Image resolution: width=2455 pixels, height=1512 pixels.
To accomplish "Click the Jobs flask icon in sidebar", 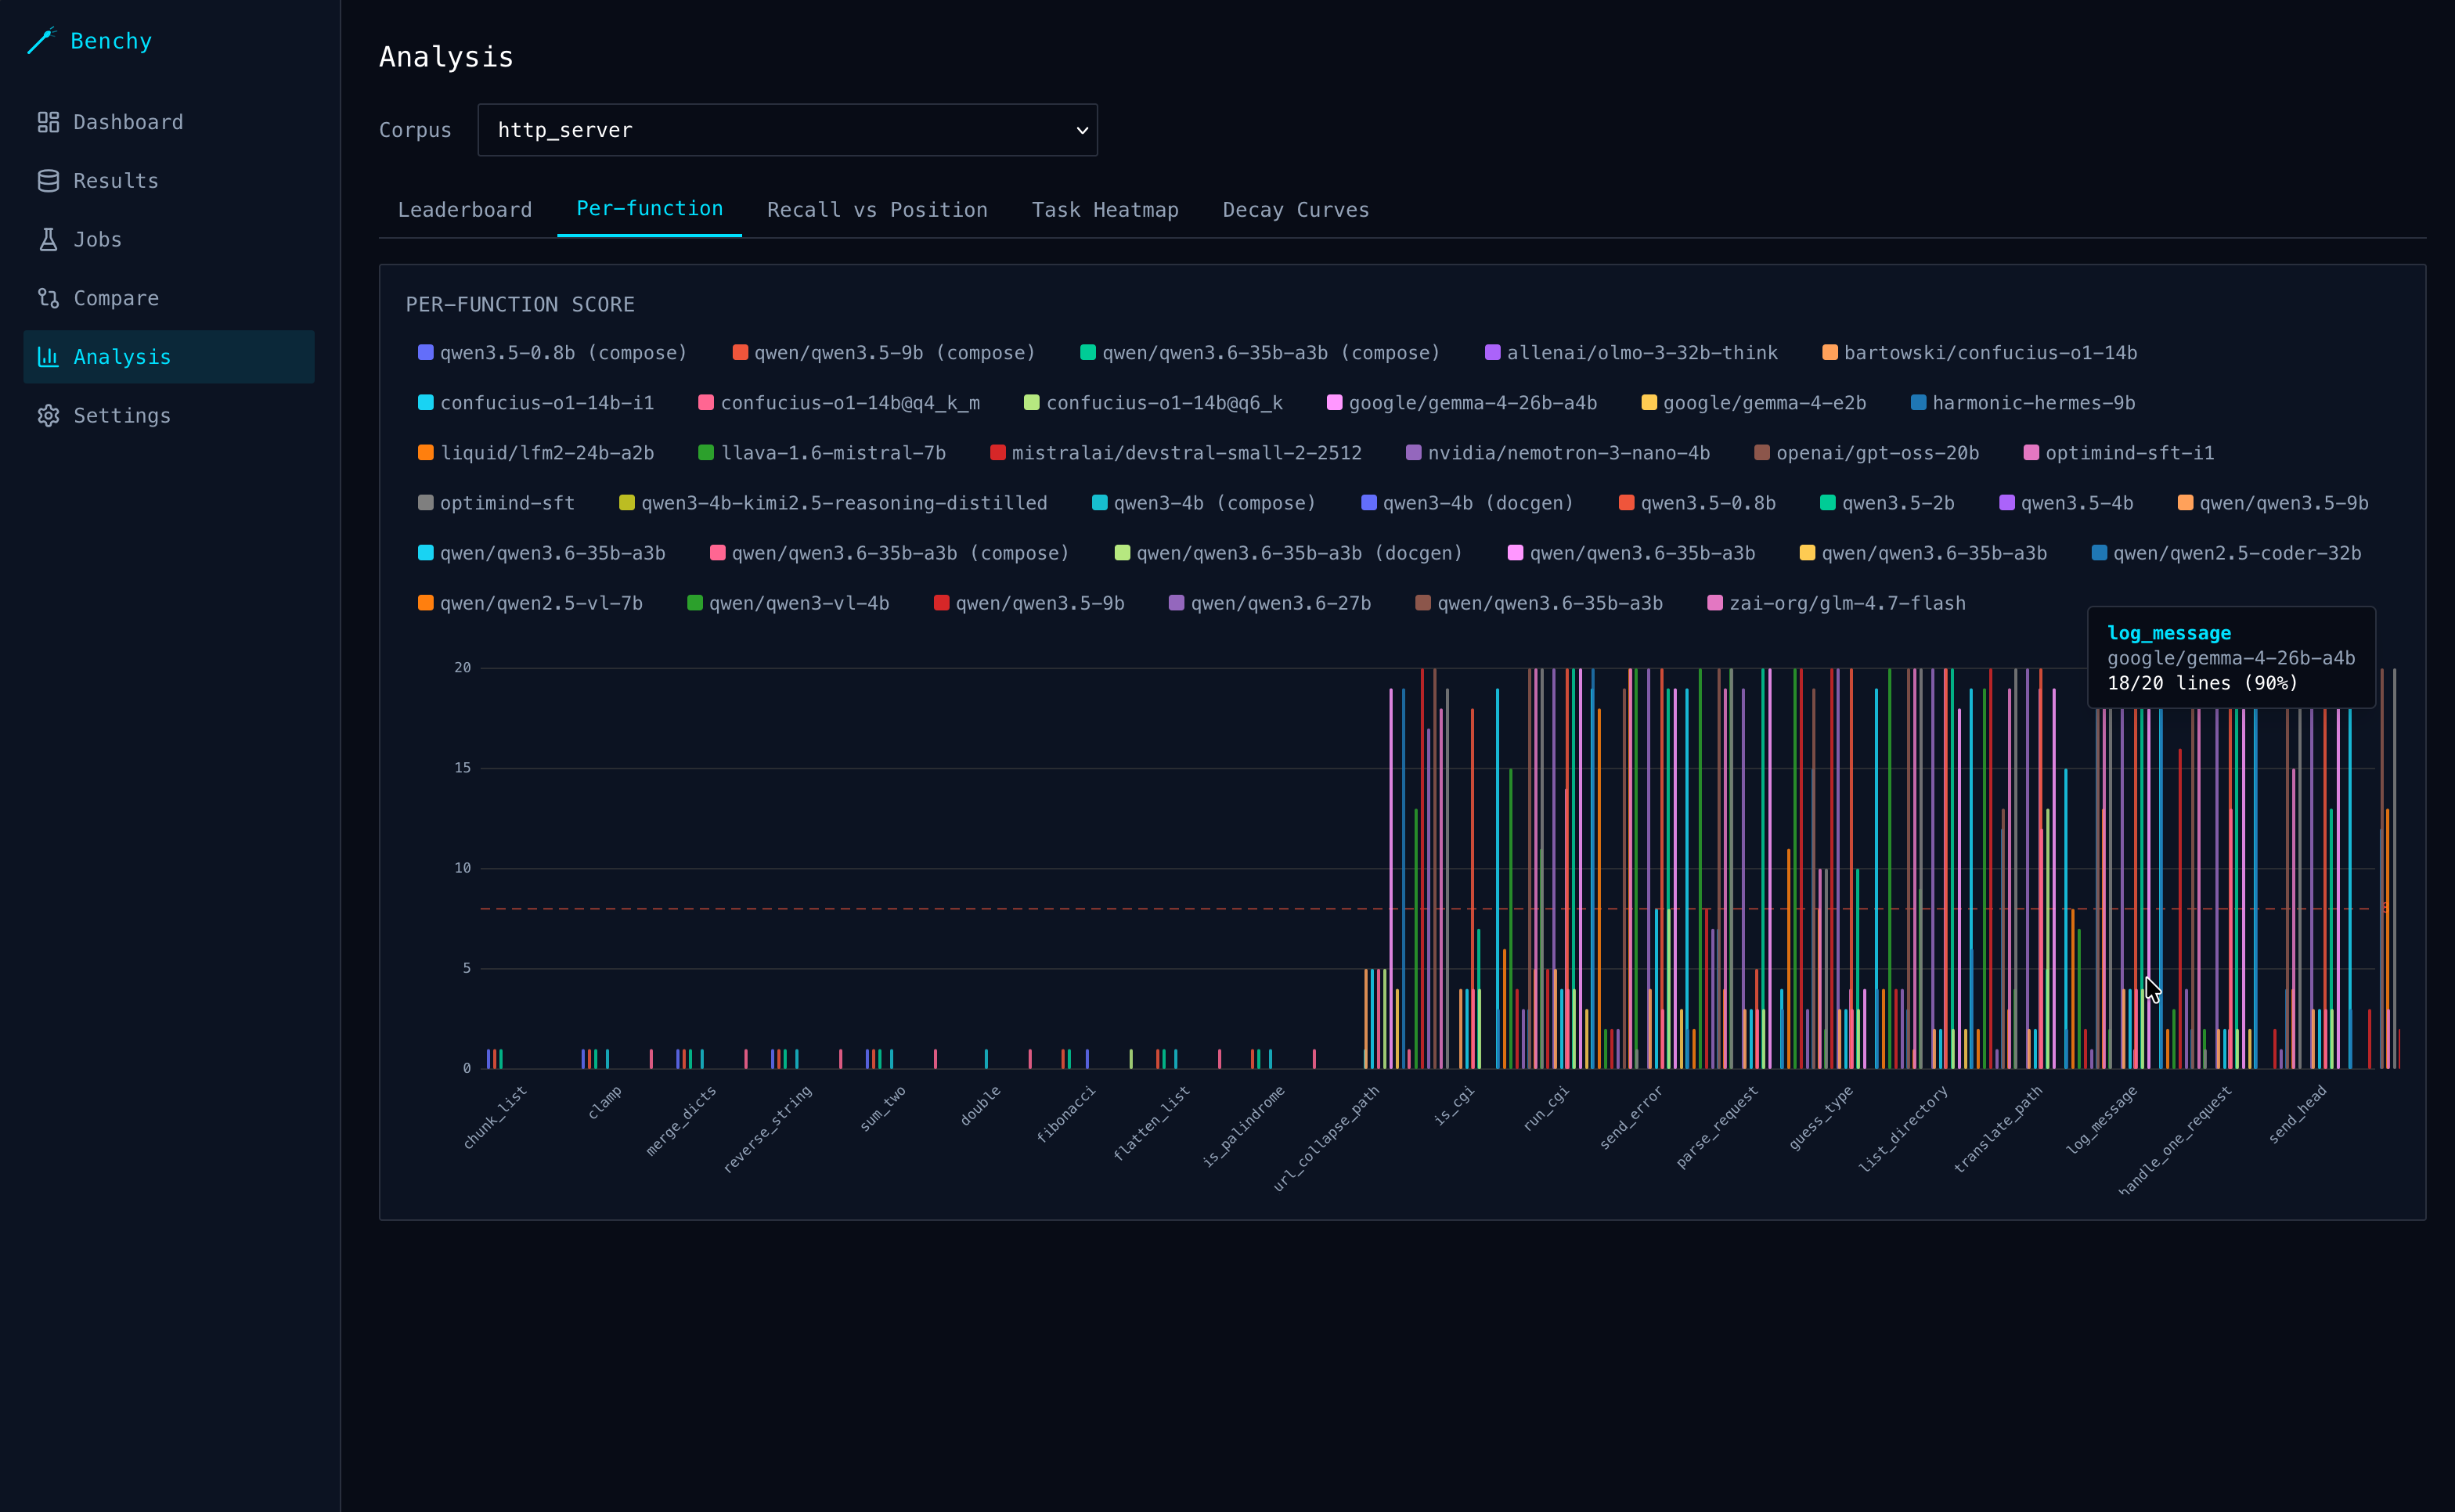I will (48, 240).
